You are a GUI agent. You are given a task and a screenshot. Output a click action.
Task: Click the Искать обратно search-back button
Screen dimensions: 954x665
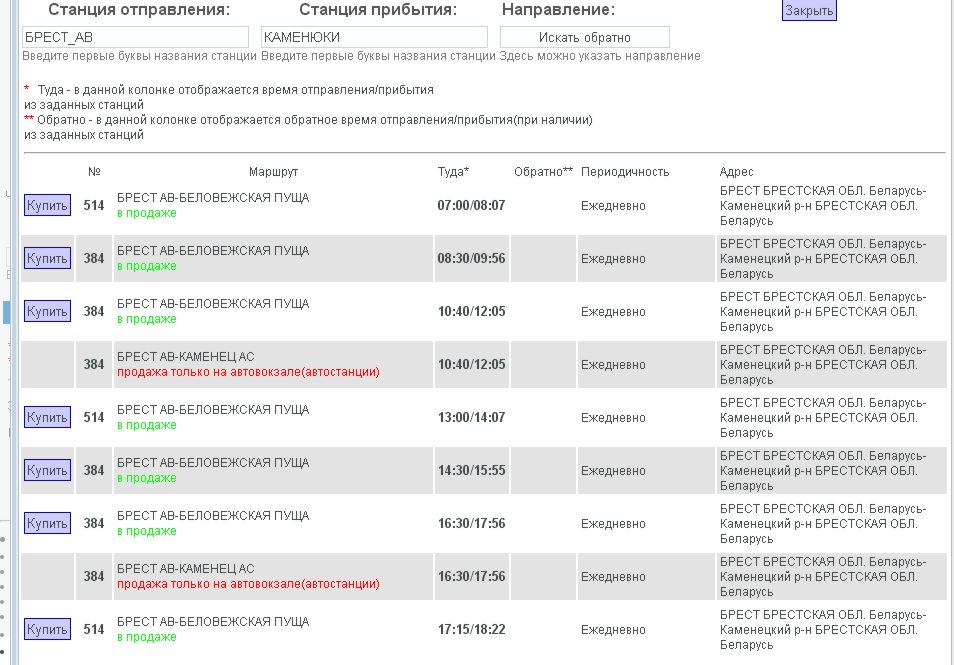(x=585, y=37)
